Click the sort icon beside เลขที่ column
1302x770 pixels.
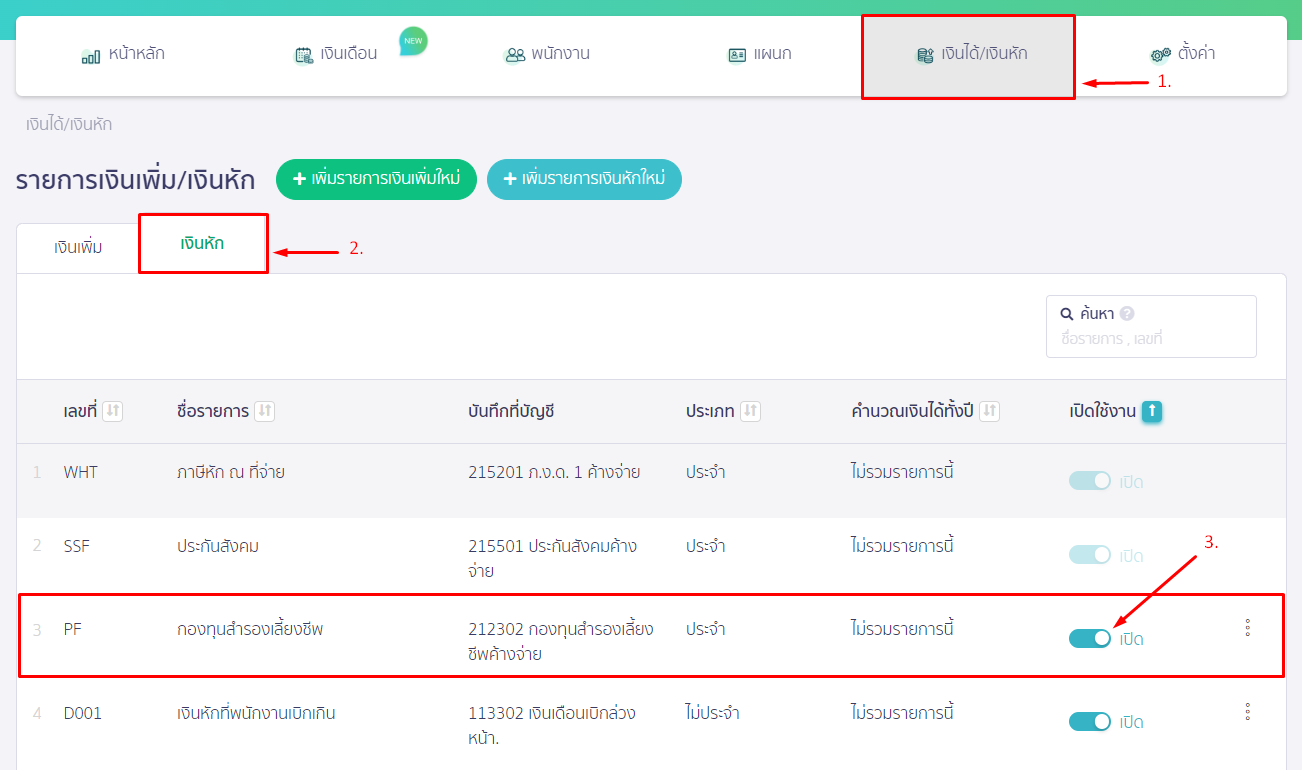click(112, 411)
